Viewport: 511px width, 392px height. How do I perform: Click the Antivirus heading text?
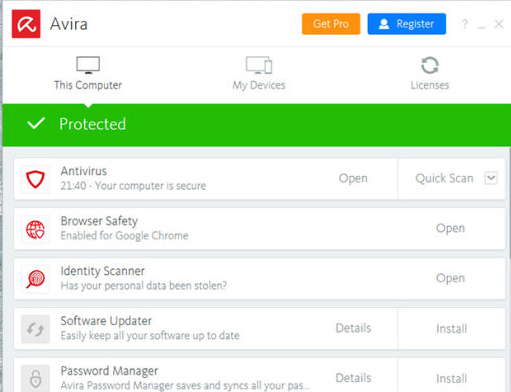[x=84, y=171]
